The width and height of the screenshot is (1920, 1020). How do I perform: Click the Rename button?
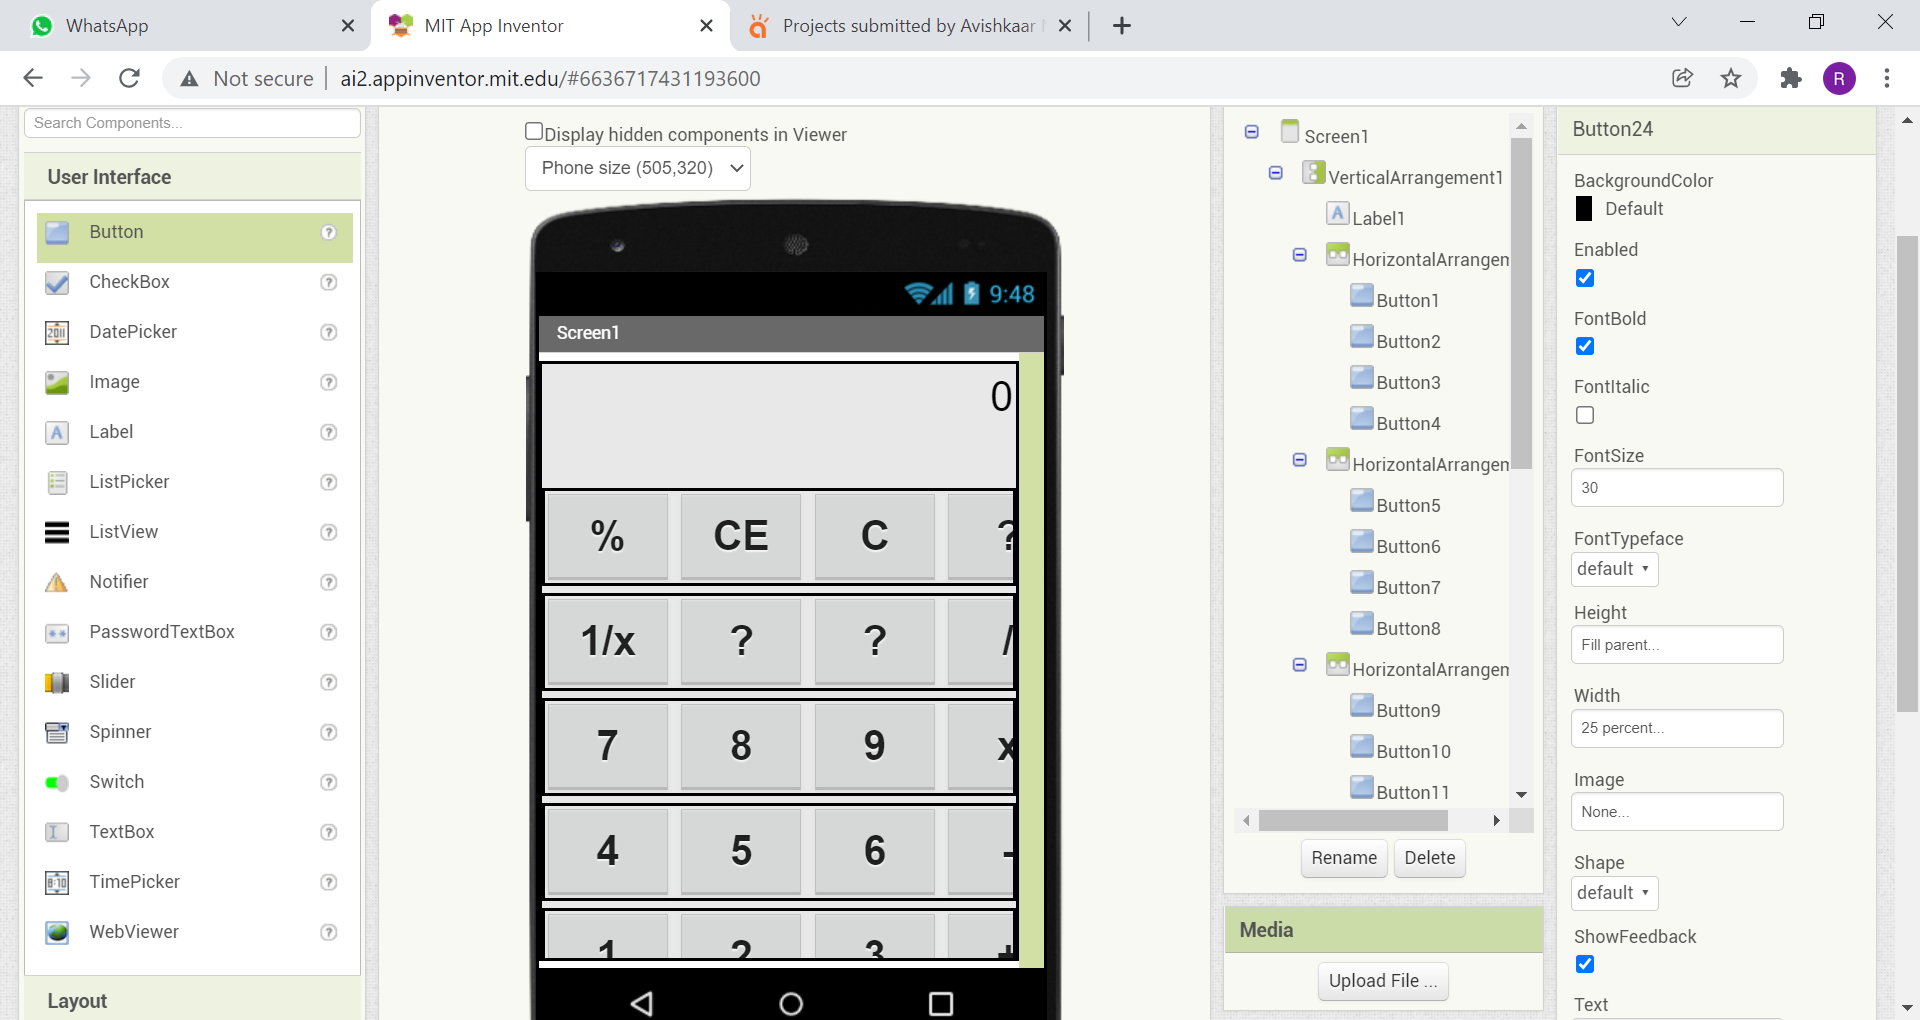tap(1343, 858)
